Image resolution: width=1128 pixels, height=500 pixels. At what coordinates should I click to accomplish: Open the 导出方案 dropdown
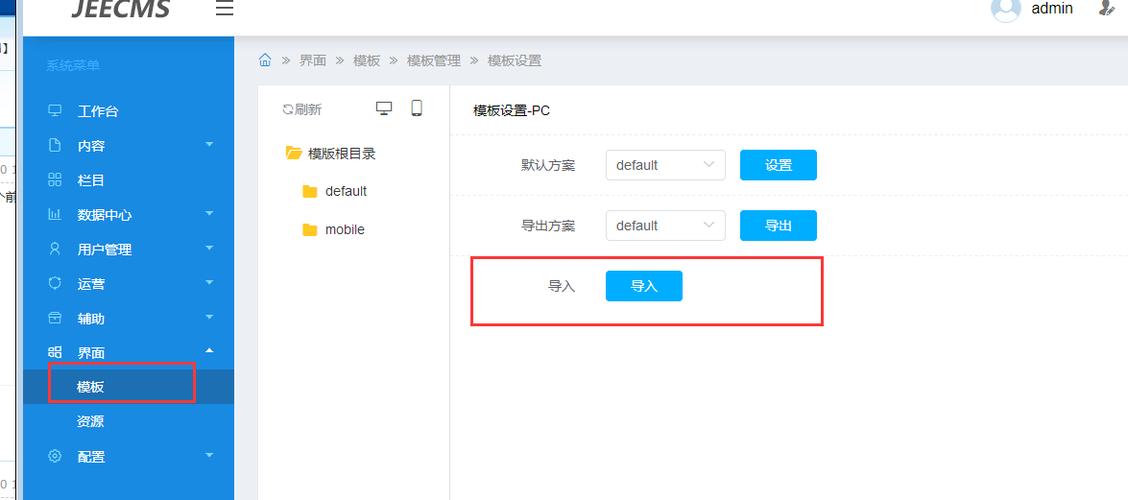tap(665, 225)
